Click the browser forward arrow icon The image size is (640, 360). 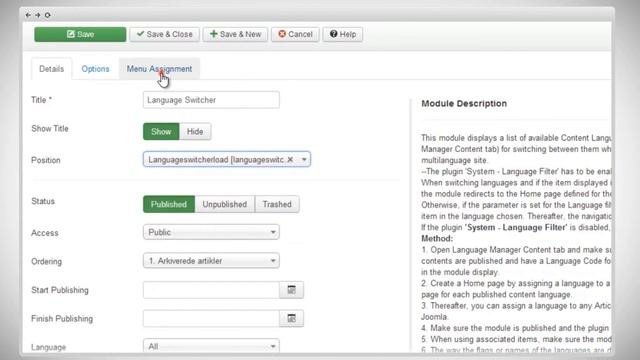click(x=38, y=15)
